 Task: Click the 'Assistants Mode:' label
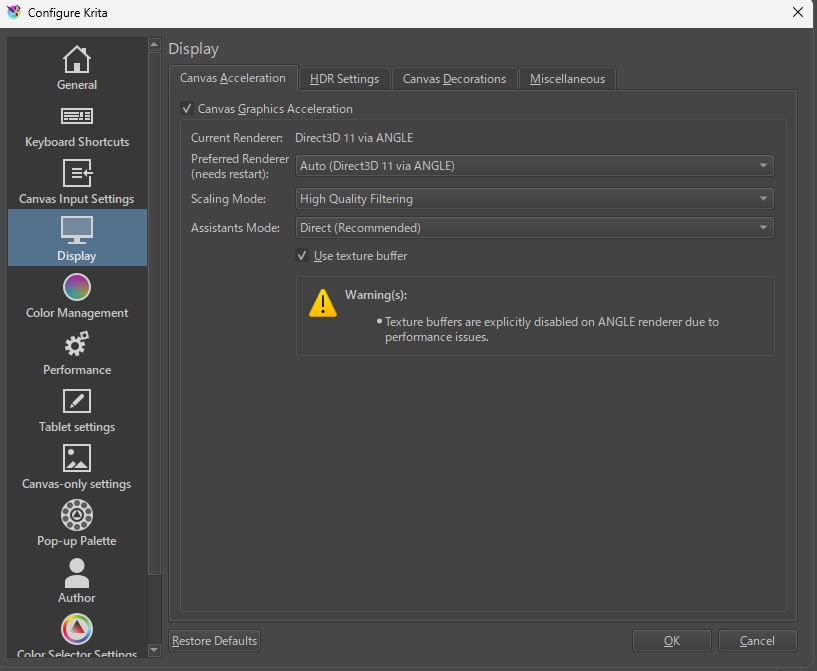coord(235,228)
